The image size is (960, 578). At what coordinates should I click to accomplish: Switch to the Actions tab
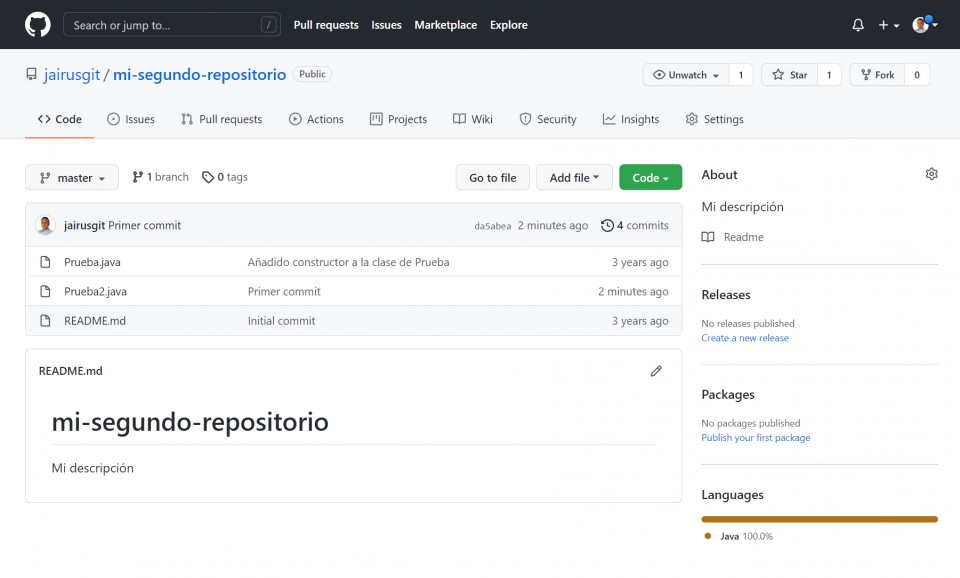pyautogui.click(x=316, y=119)
